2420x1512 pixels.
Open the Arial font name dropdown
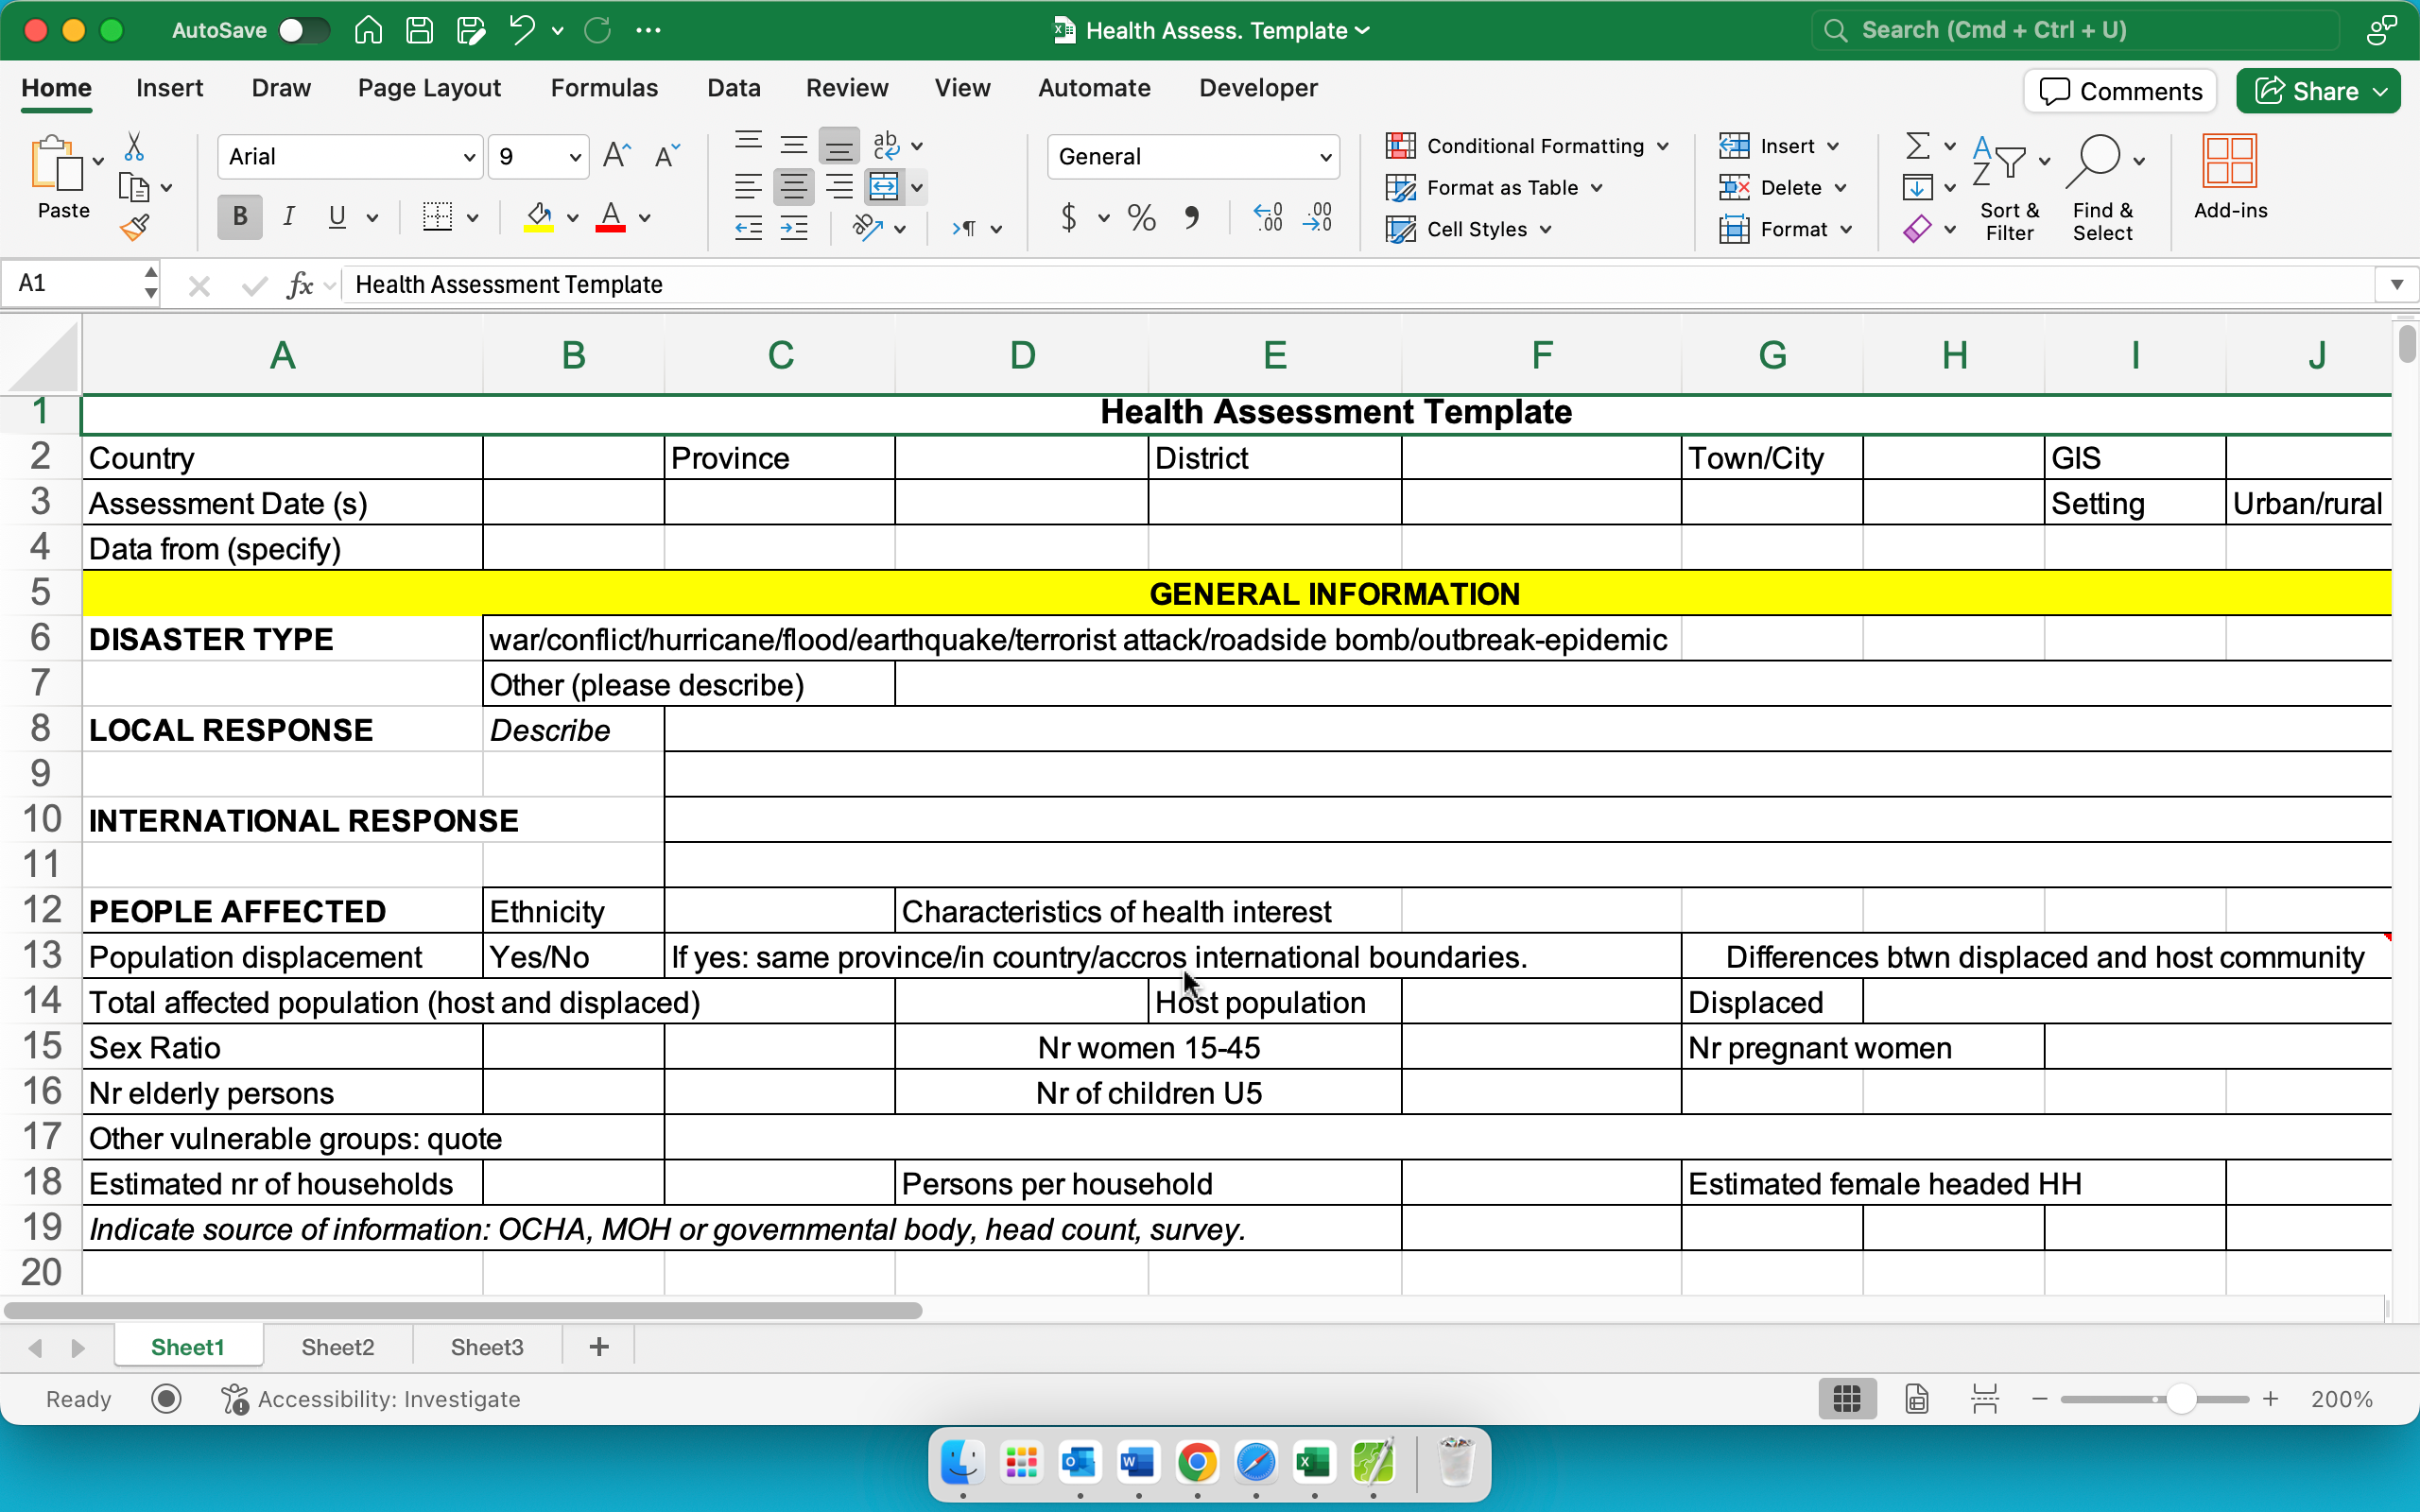click(468, 157)
